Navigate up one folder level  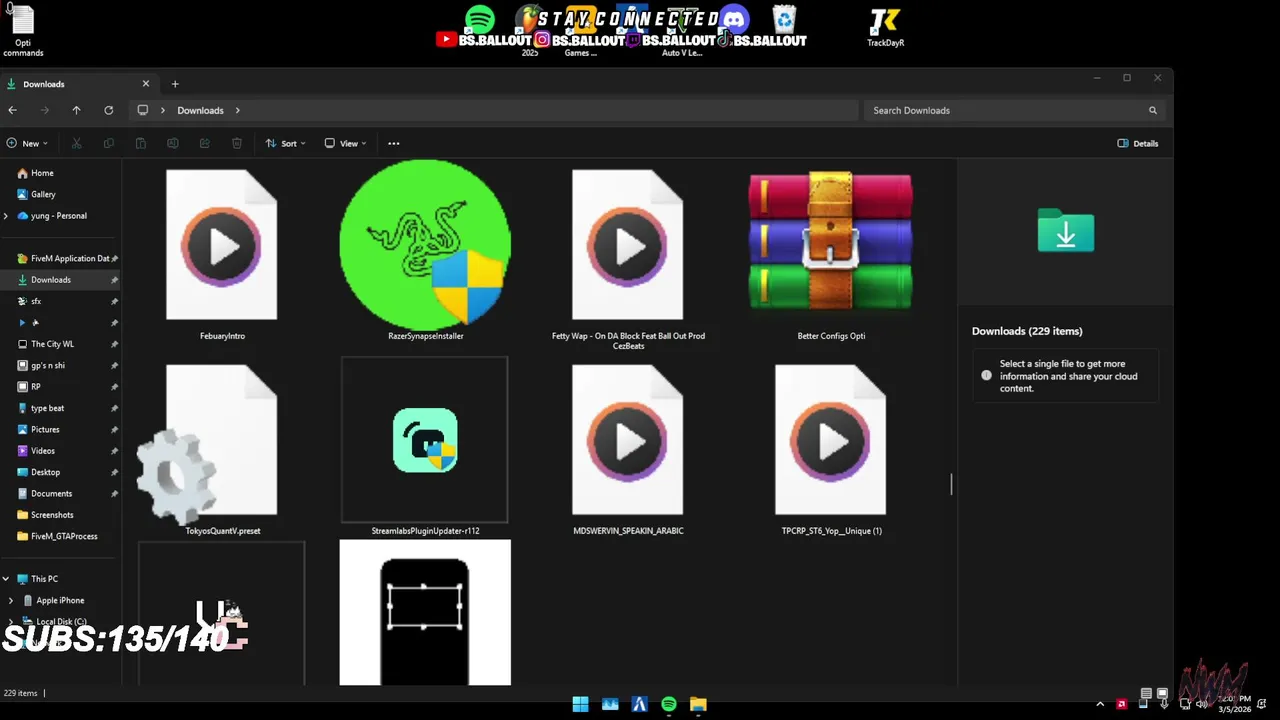[76, 110]
